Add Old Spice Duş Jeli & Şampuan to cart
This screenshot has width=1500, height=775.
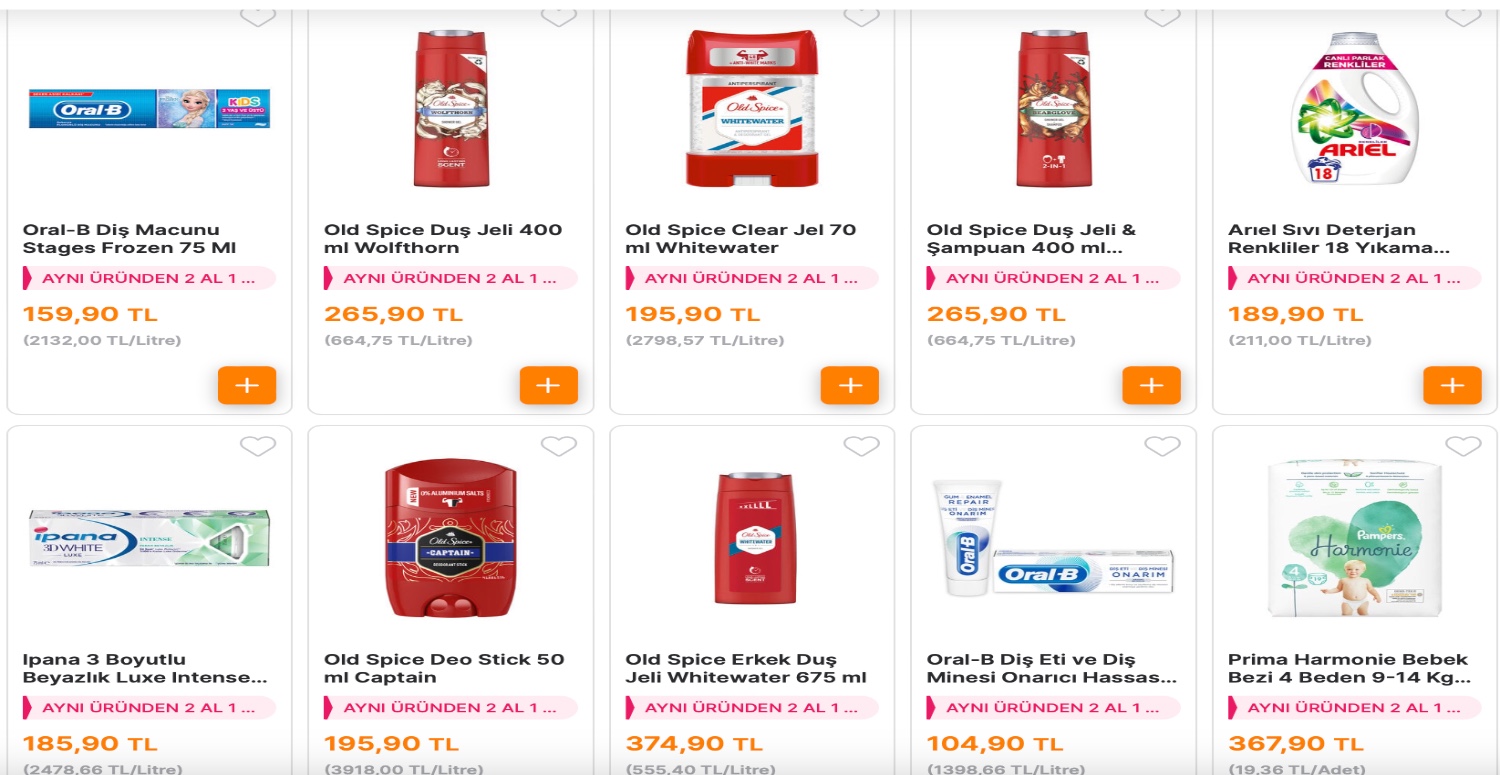(1151, 385)
